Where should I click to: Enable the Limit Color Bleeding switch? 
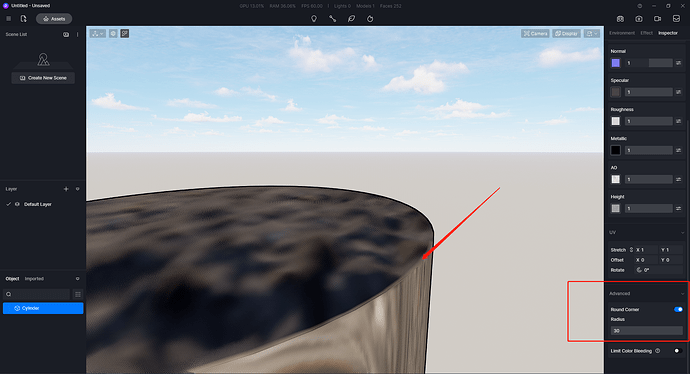click(678, 351)
